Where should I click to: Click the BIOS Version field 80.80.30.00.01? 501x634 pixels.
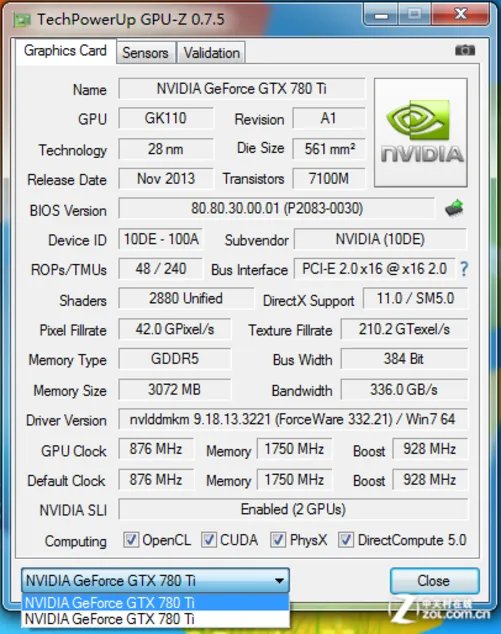coord(277,208)
